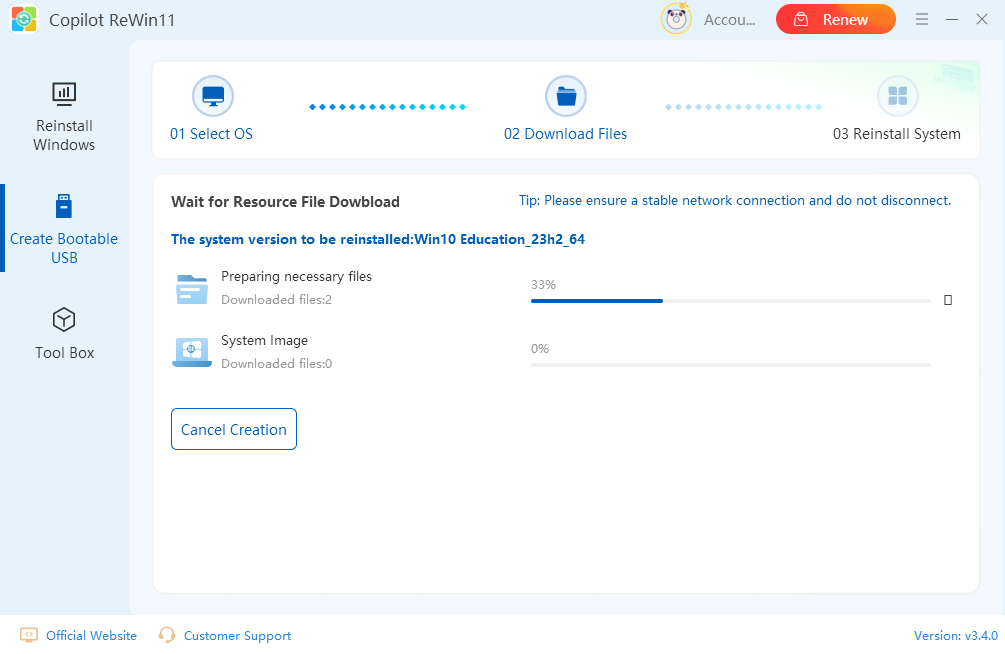
Task: Click the Copilot ReWin11 app logo
Action: coord(24,20)
